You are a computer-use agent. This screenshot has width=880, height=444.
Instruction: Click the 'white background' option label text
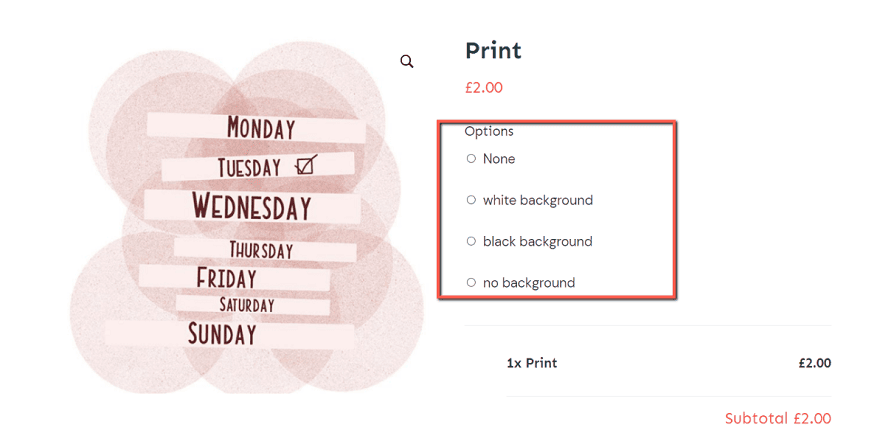coord(538,200)
